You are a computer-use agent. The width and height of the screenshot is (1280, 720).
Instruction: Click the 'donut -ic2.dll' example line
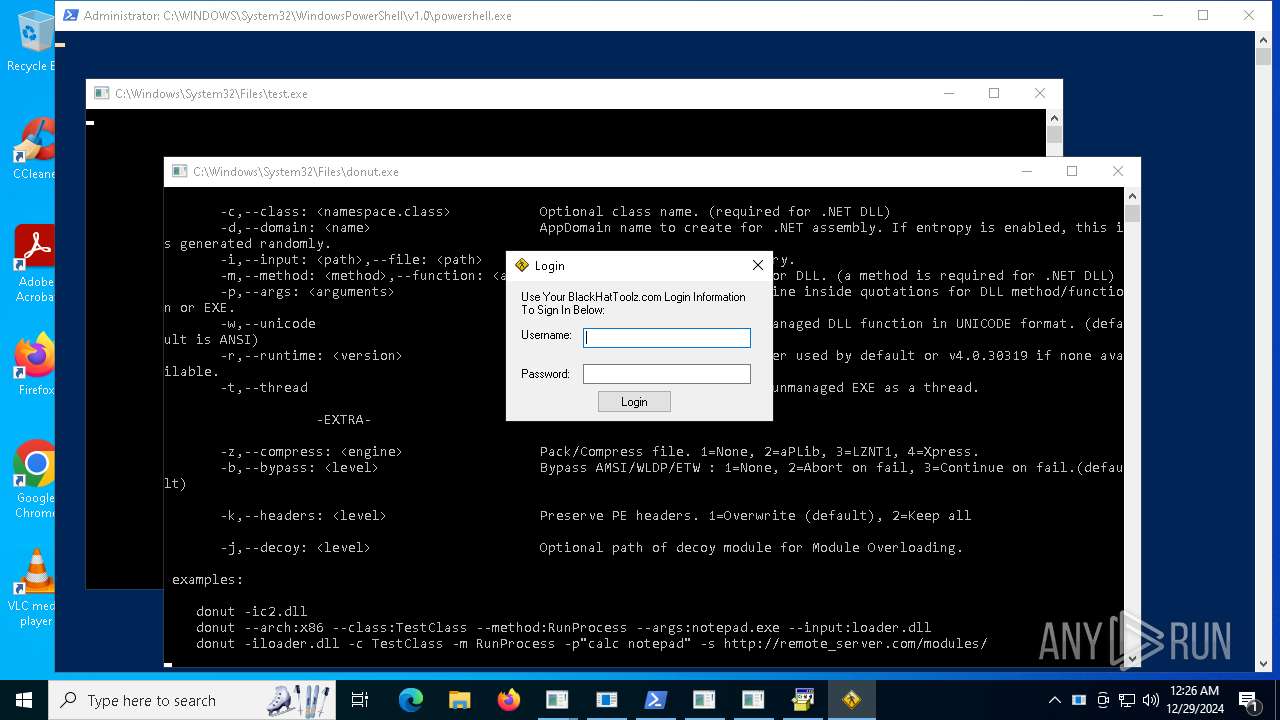(251, 611)
